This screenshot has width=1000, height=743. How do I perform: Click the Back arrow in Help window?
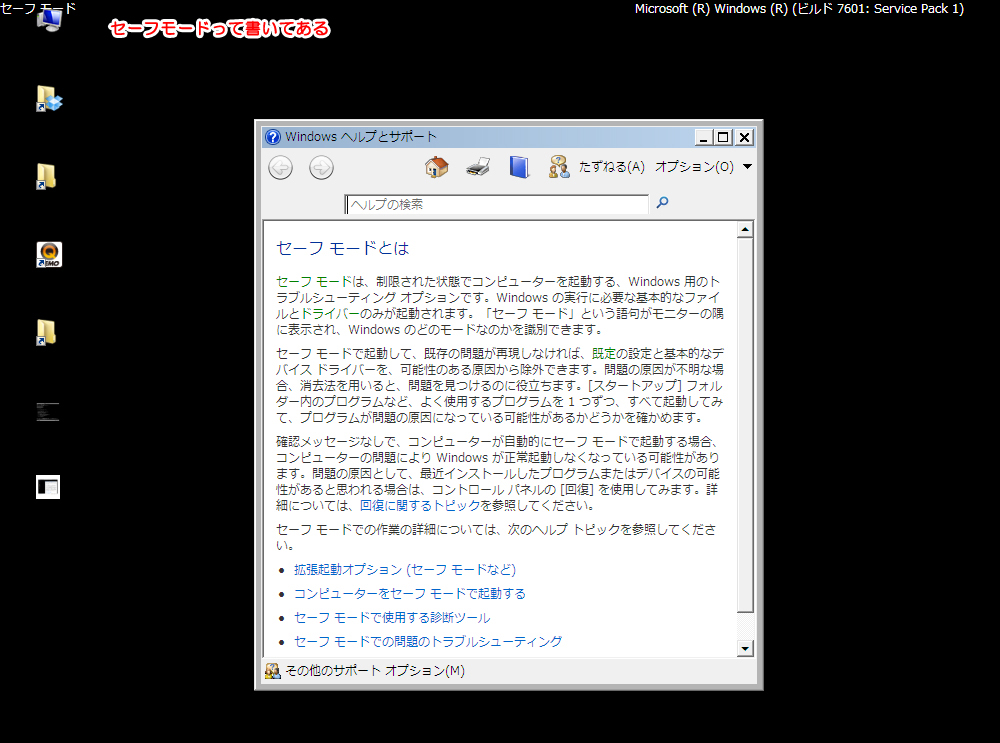(281, 168)
